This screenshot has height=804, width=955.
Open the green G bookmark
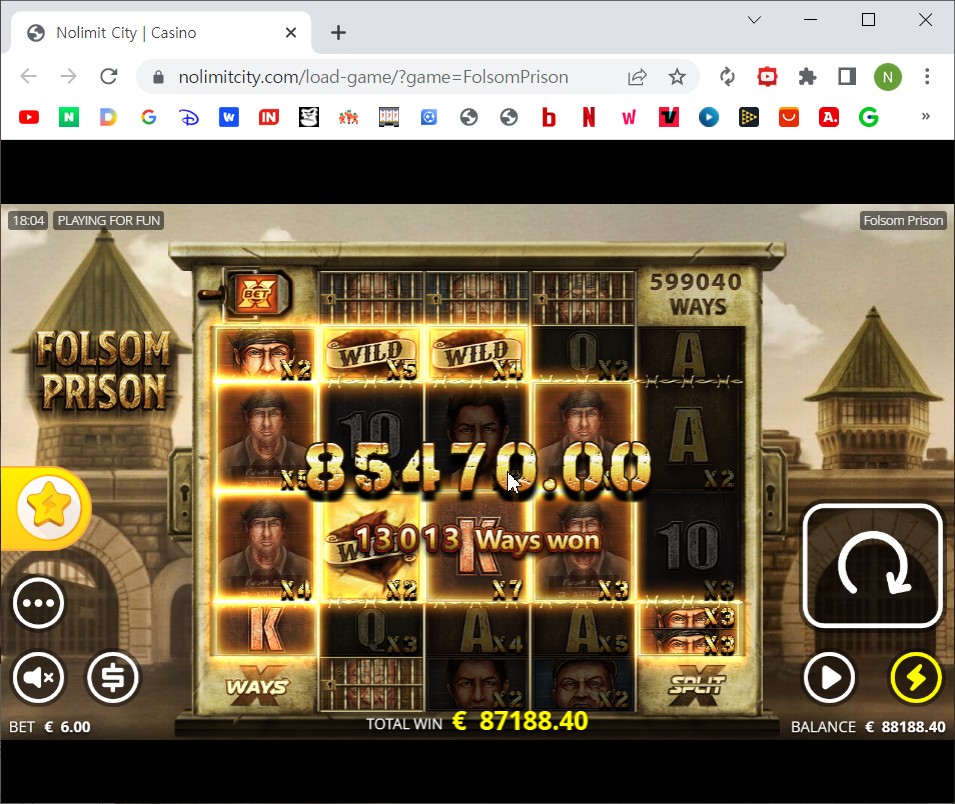point(869,117)
